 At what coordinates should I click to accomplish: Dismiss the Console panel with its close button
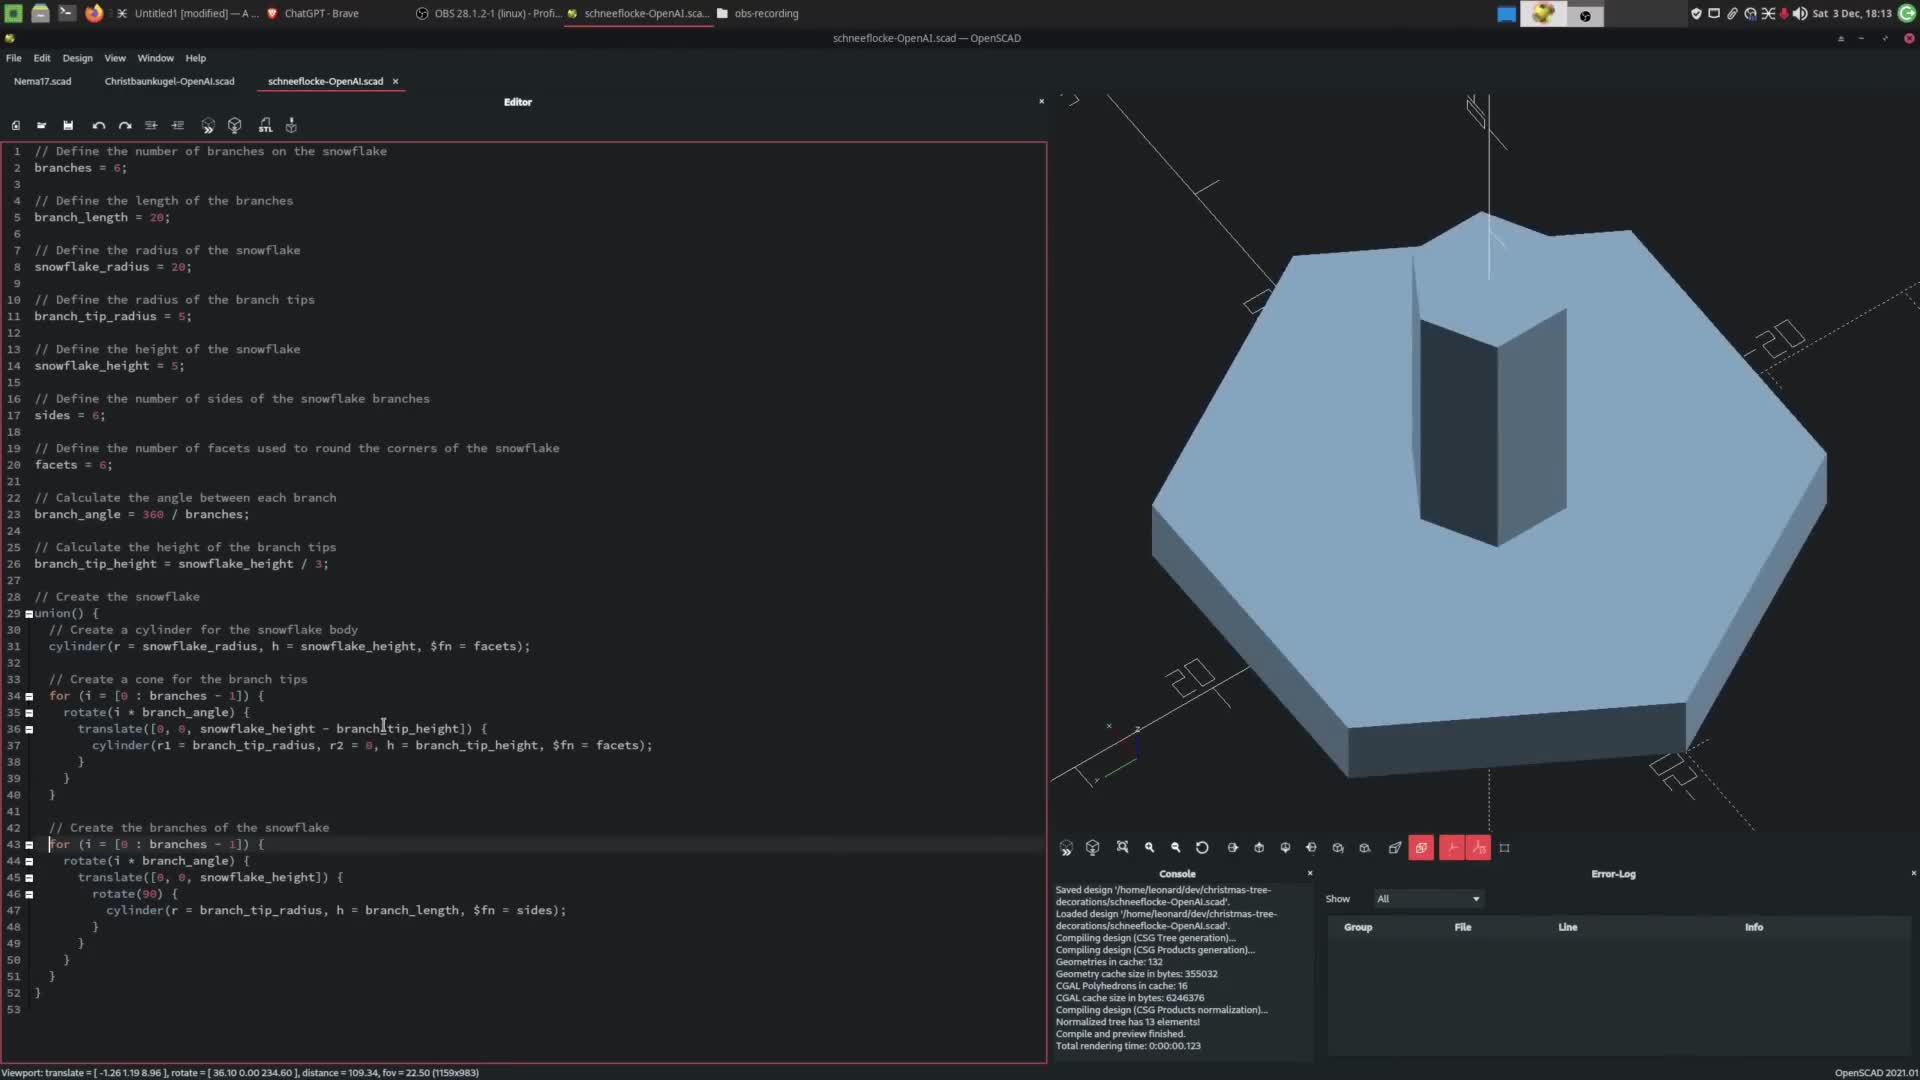(1311, 873)
